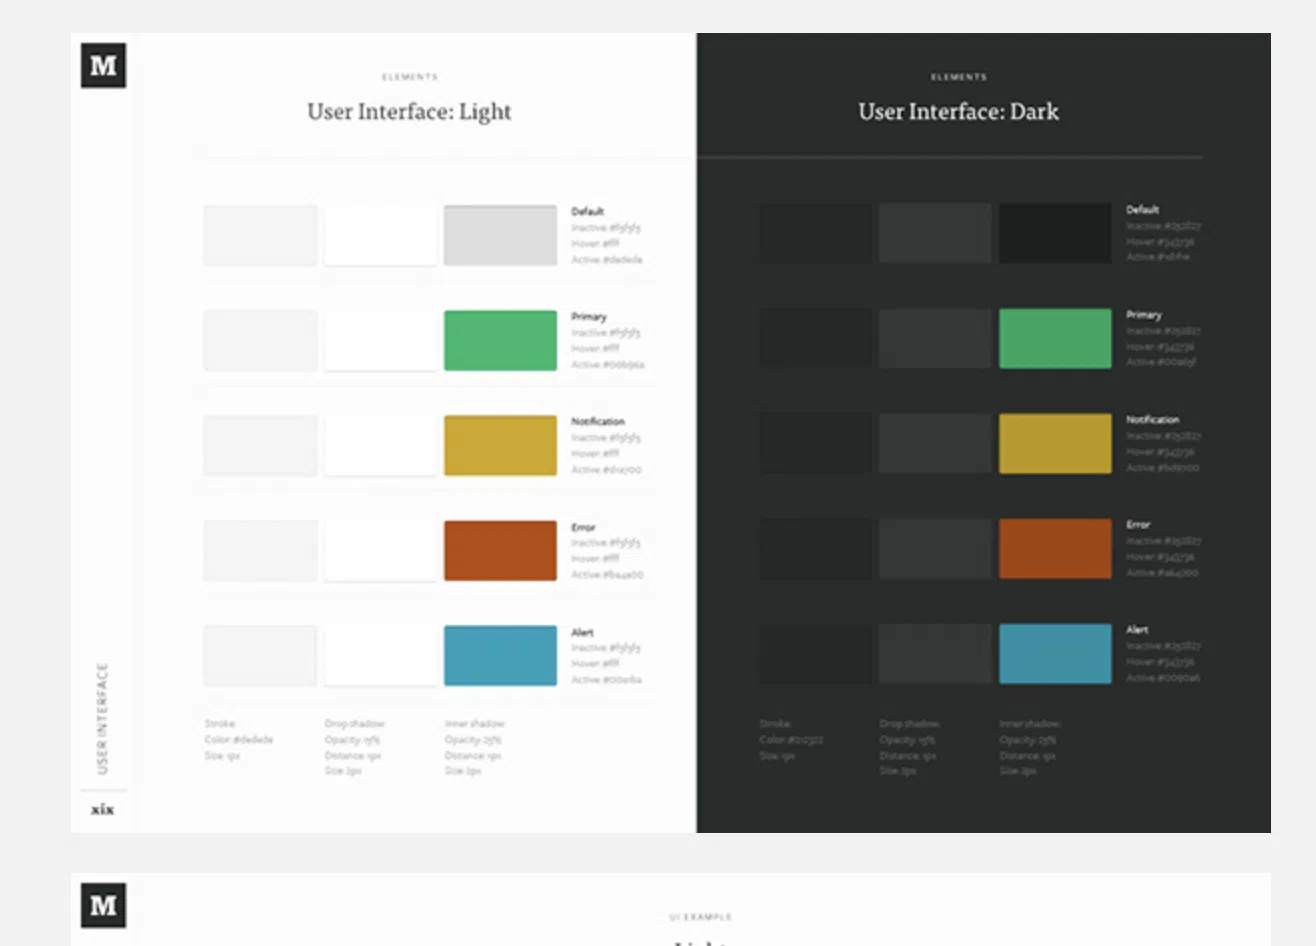Click the vertical USER INTERFACE sidebar label
This screenshot has width=1316, height=946.
coord(102,718)
